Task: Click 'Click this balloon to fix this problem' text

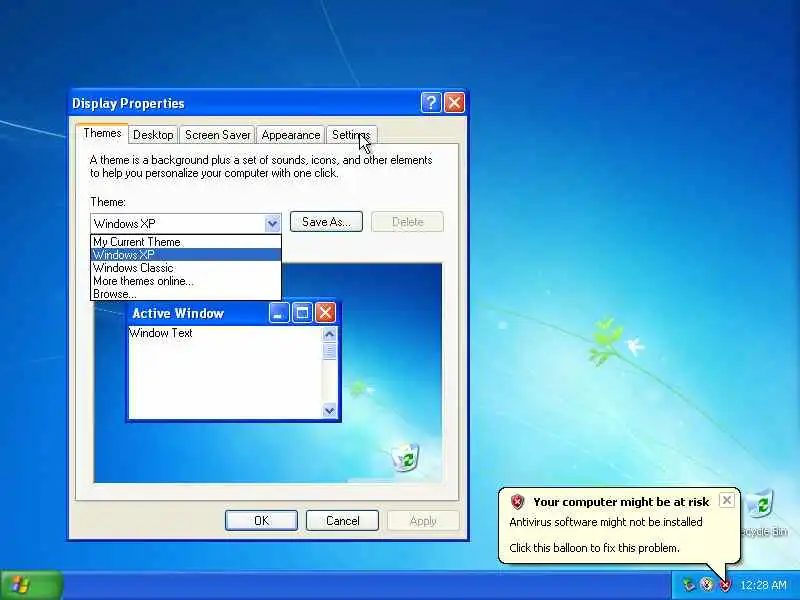Action: (594, 548)
